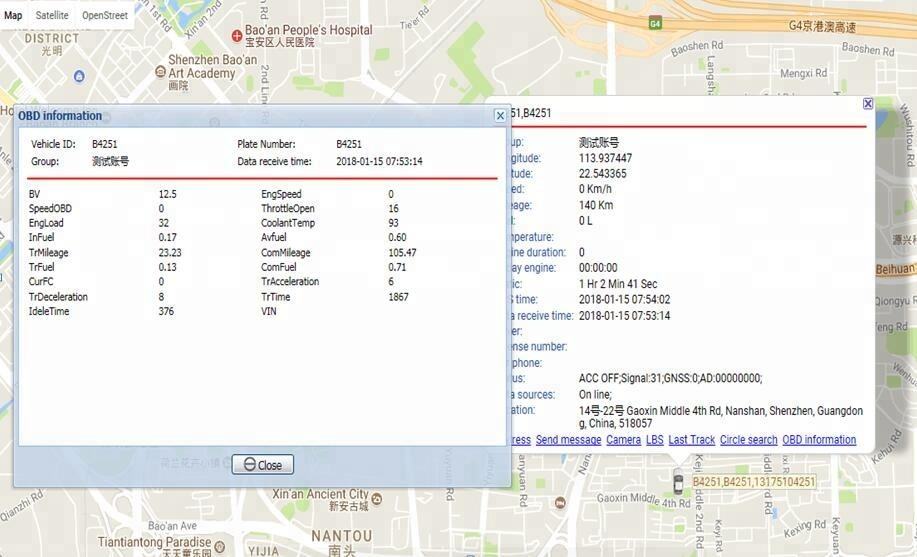This screenshot has width=917, height=557.
Task: Click the Xin'an Ancient City marker icon
Action: point(377,498)
